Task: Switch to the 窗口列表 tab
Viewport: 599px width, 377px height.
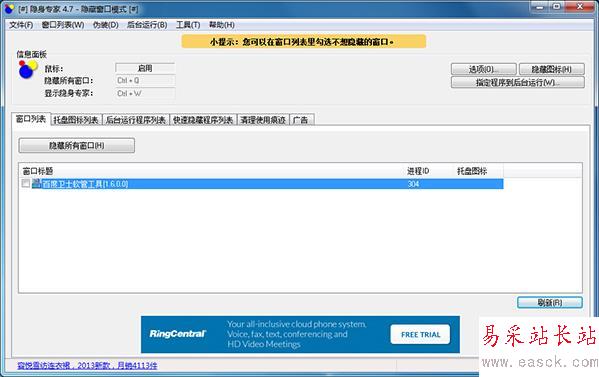Action: (x=31, y=119)
